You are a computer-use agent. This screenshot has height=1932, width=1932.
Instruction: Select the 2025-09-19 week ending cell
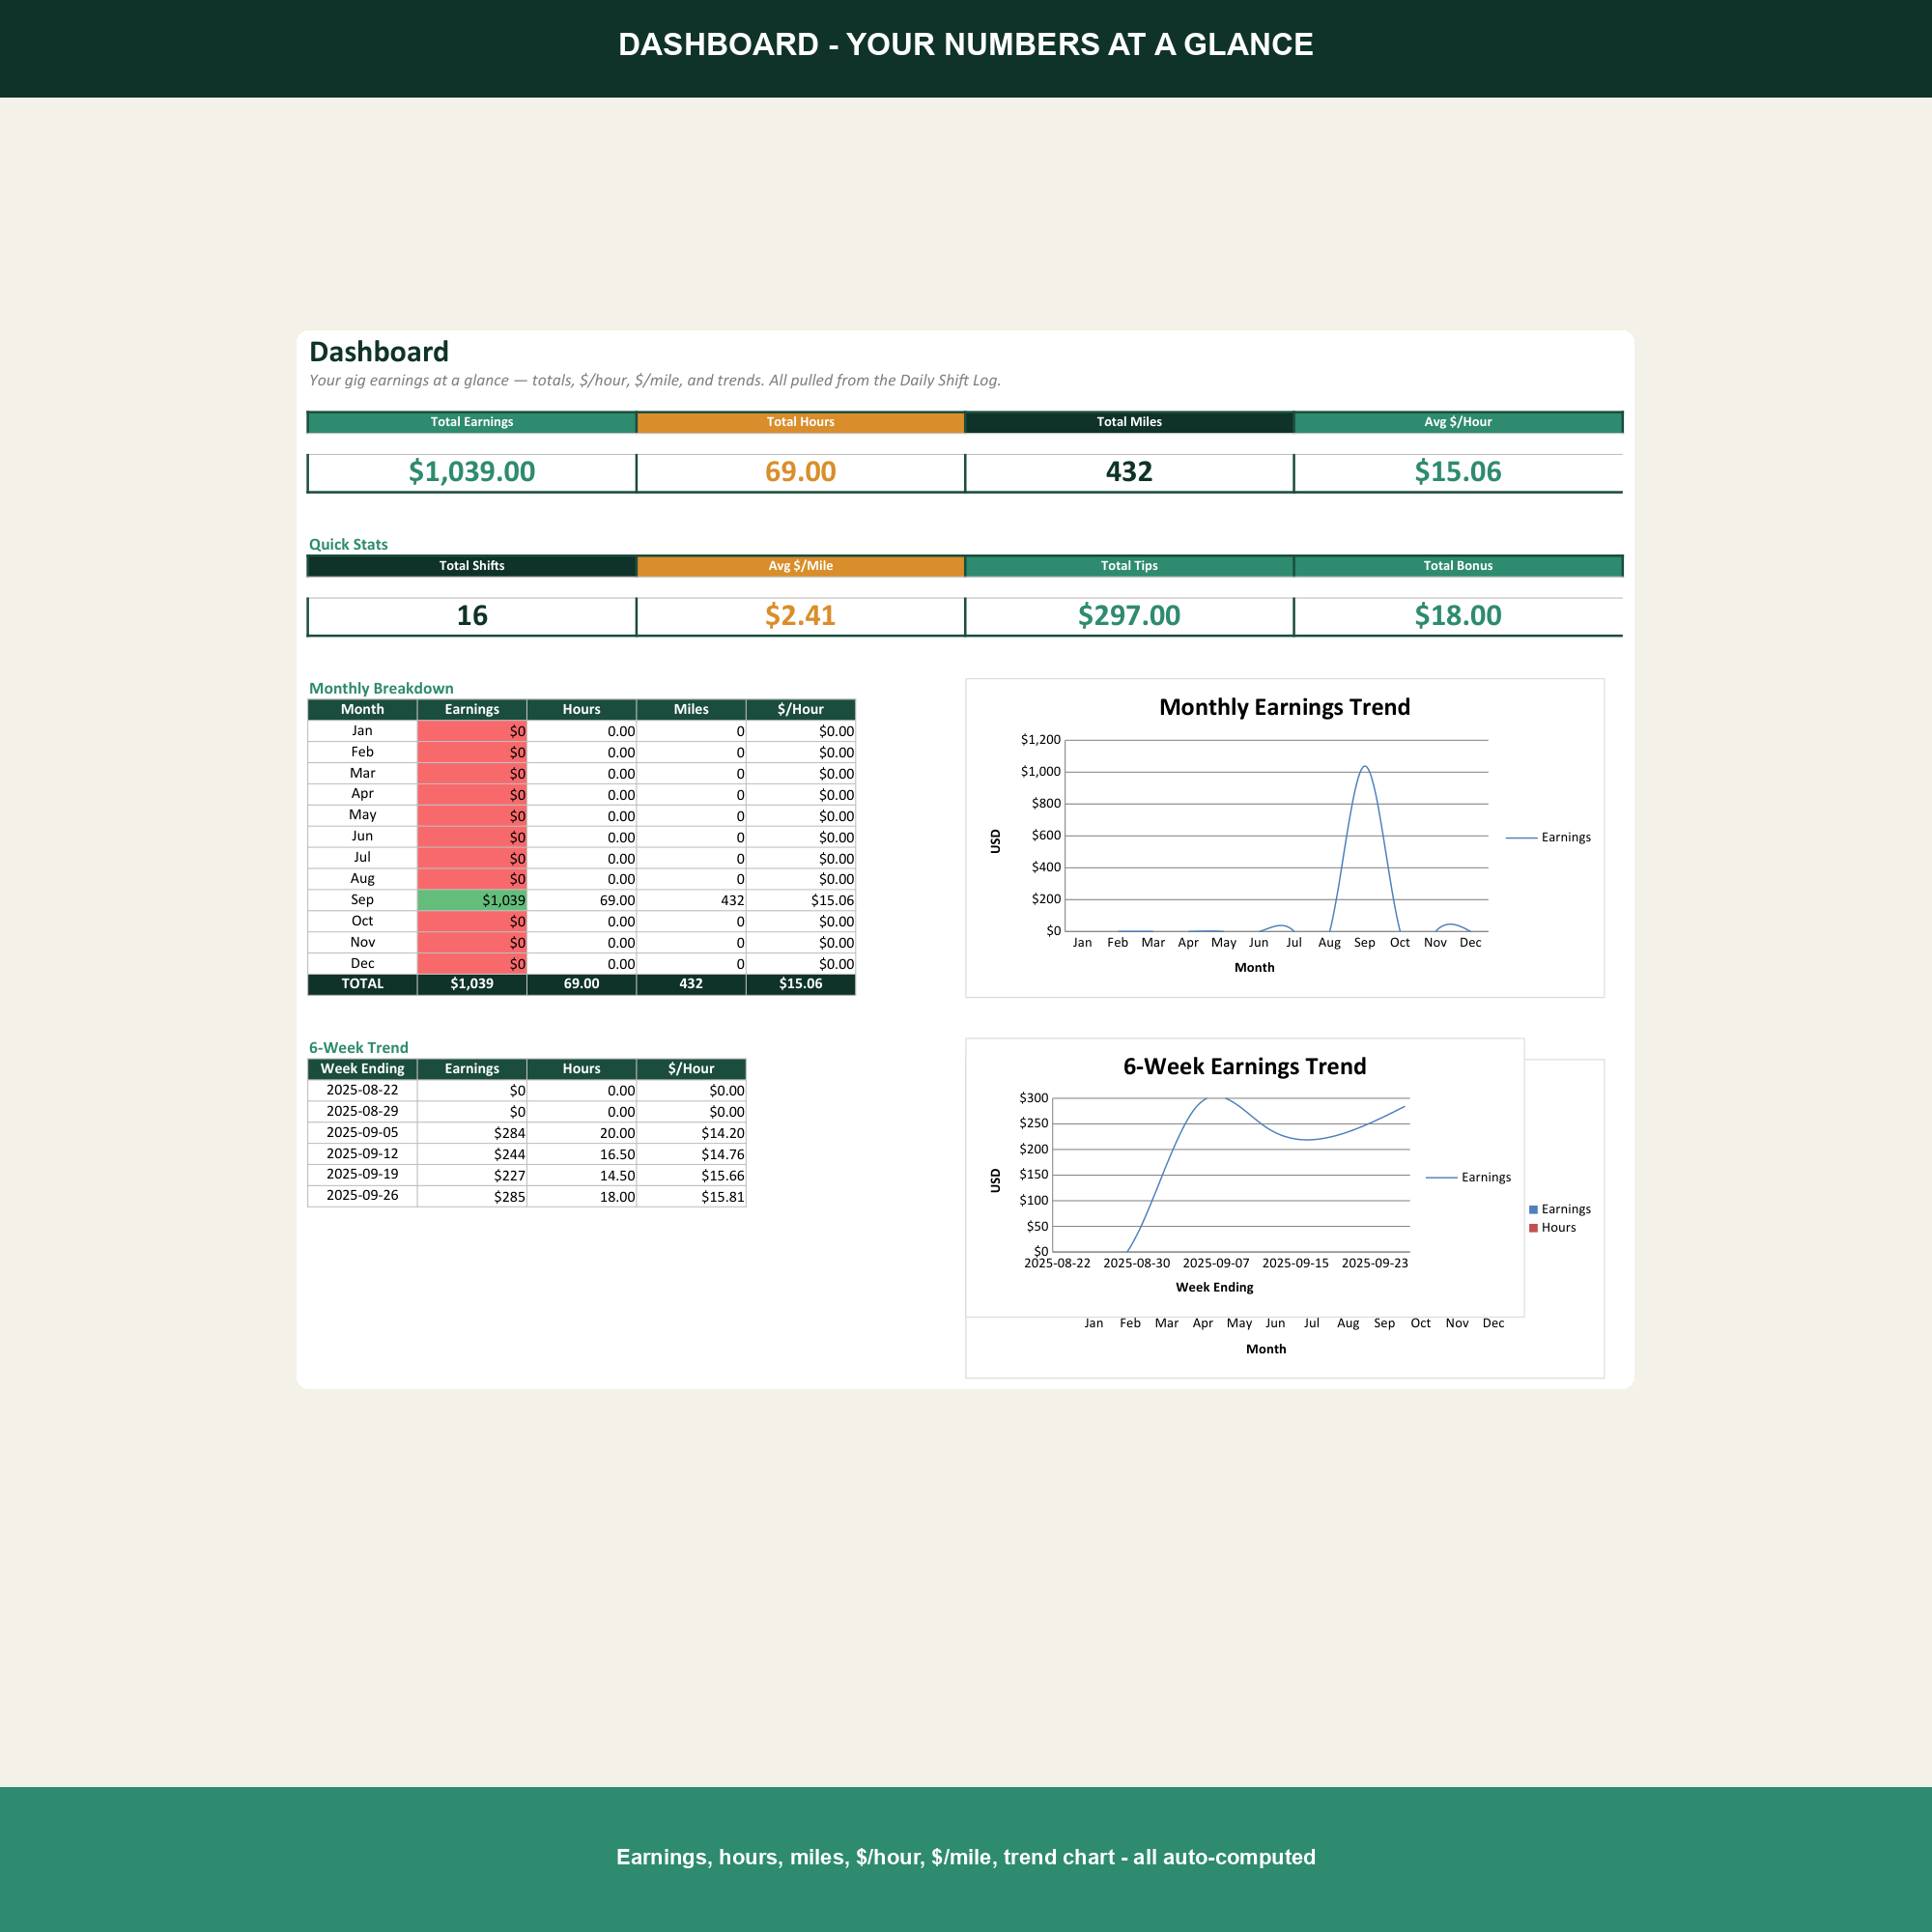362,1175
